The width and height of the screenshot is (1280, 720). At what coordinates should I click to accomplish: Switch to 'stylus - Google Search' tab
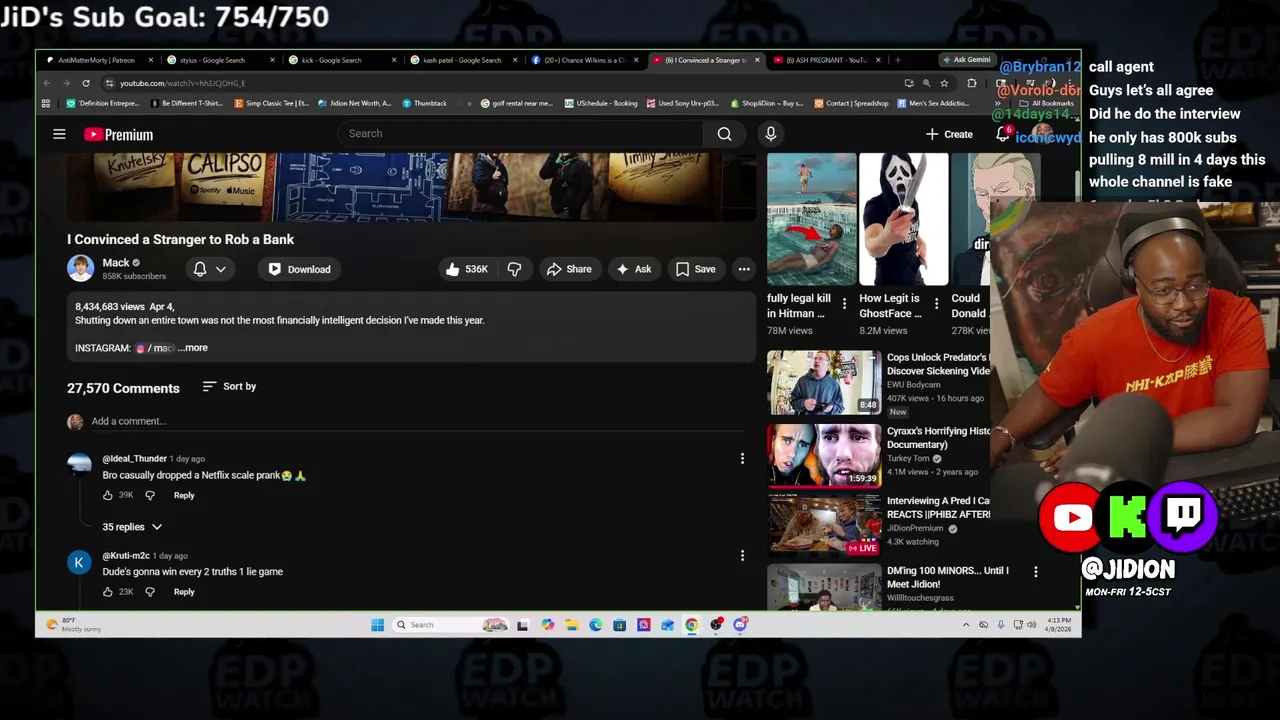[220, 60]
